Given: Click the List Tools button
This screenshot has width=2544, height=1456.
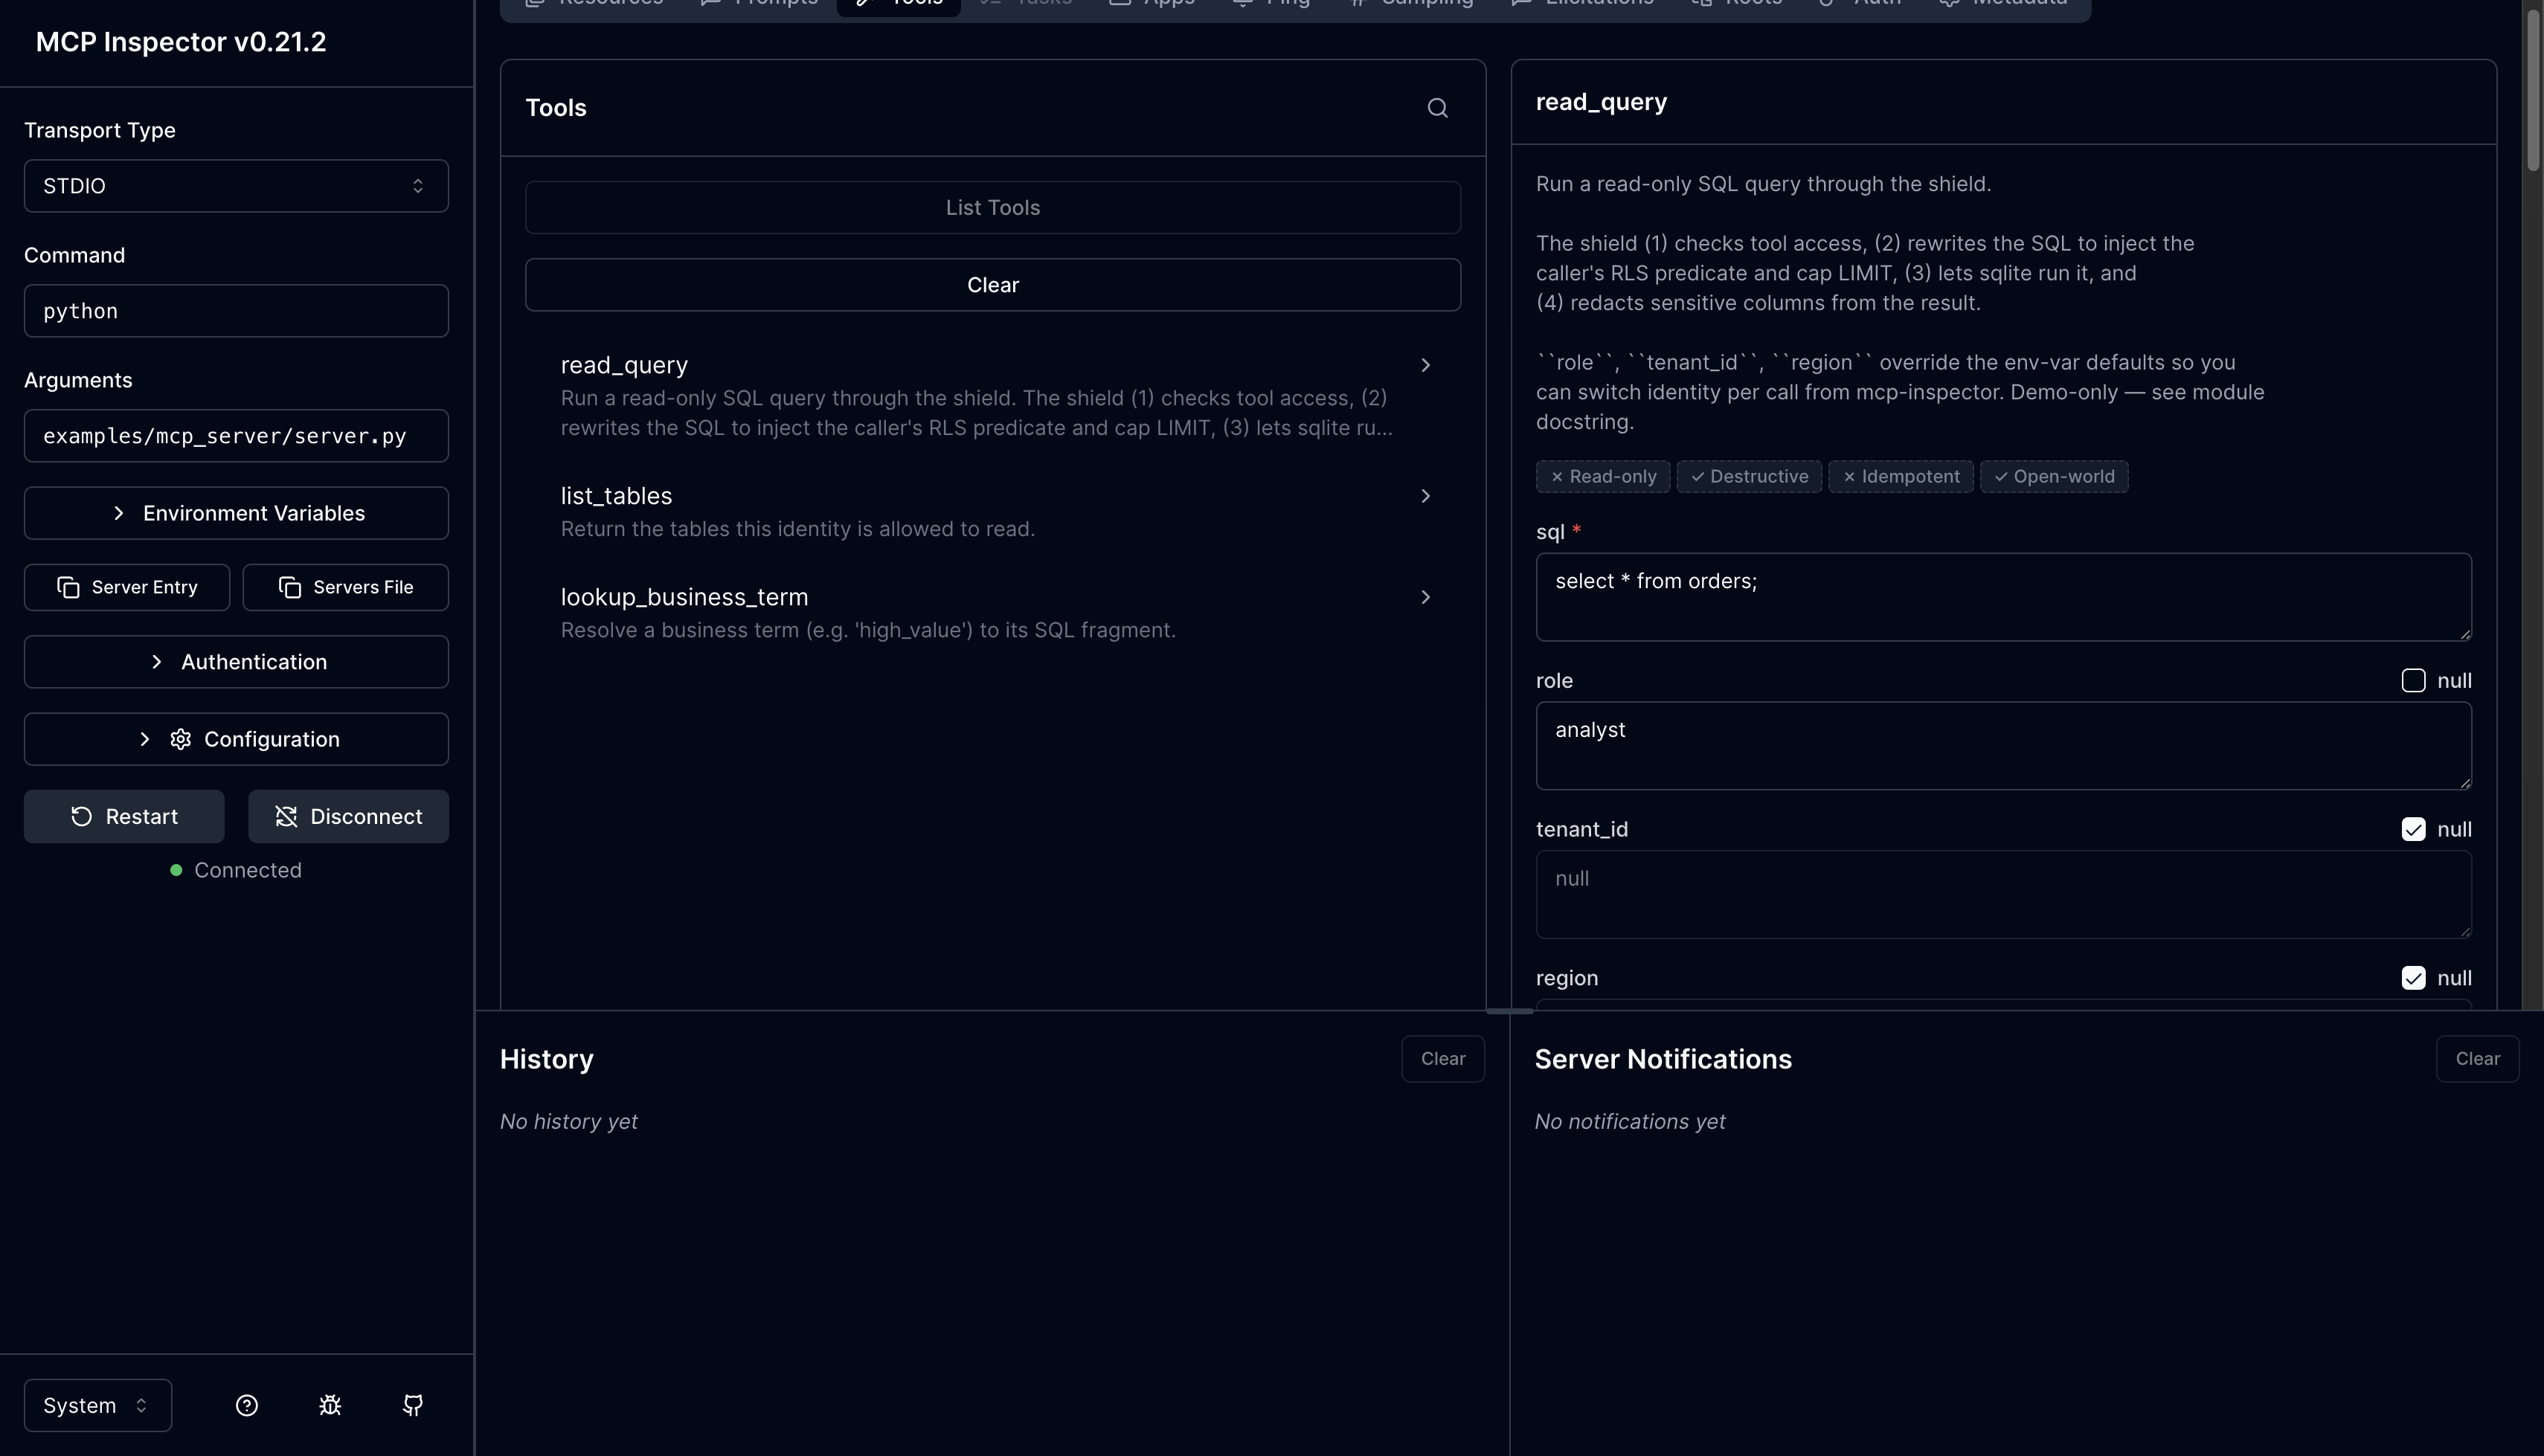Looking at the screenshot, I should [x=993, y=208].
